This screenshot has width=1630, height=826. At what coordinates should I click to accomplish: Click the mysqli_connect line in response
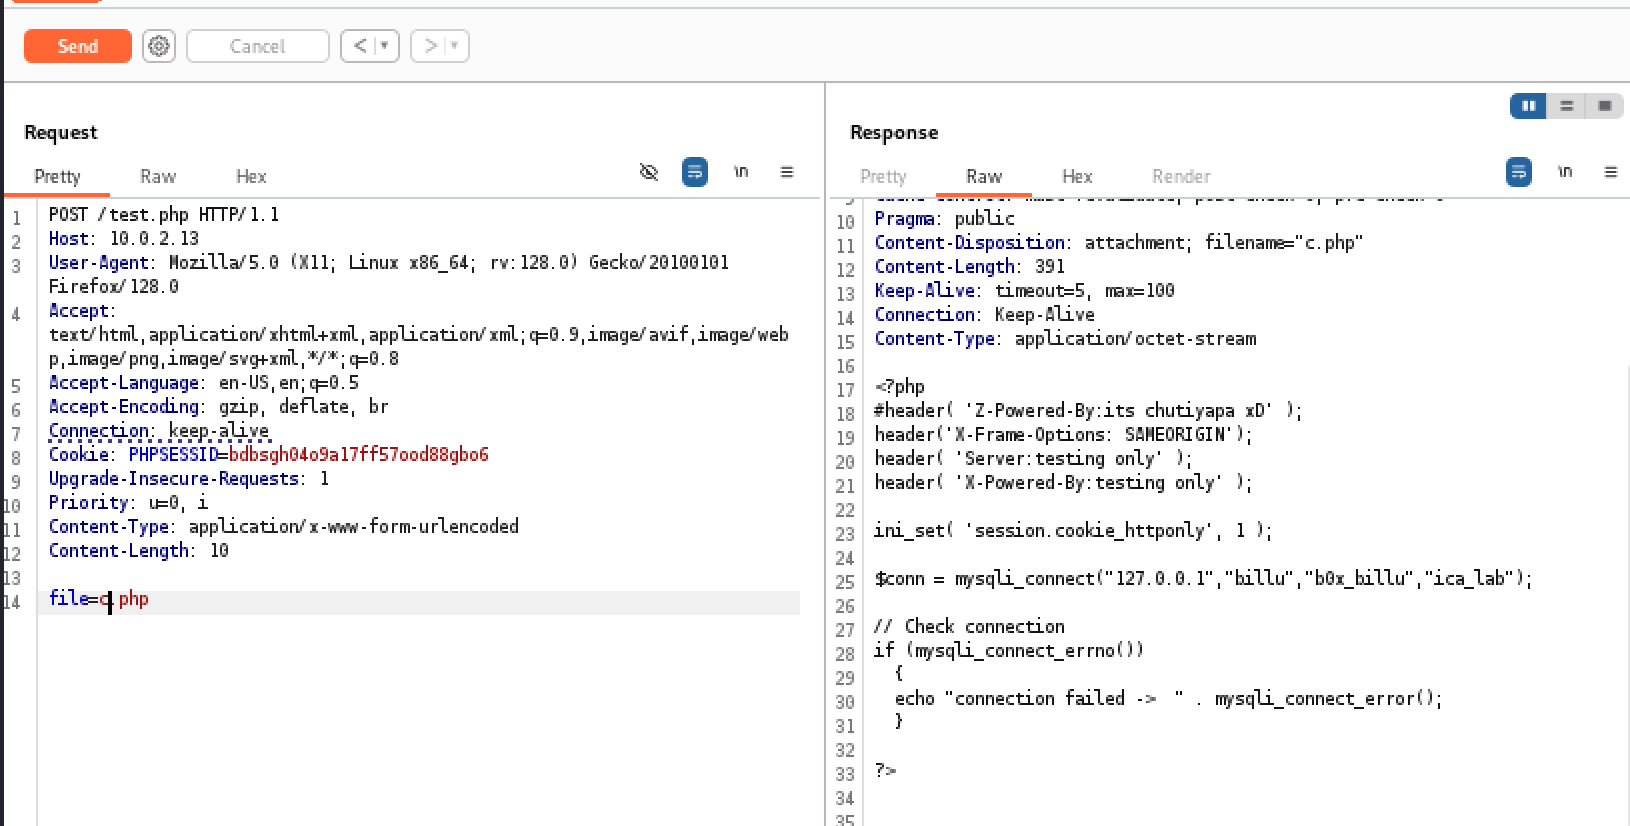coord(1203,579)
